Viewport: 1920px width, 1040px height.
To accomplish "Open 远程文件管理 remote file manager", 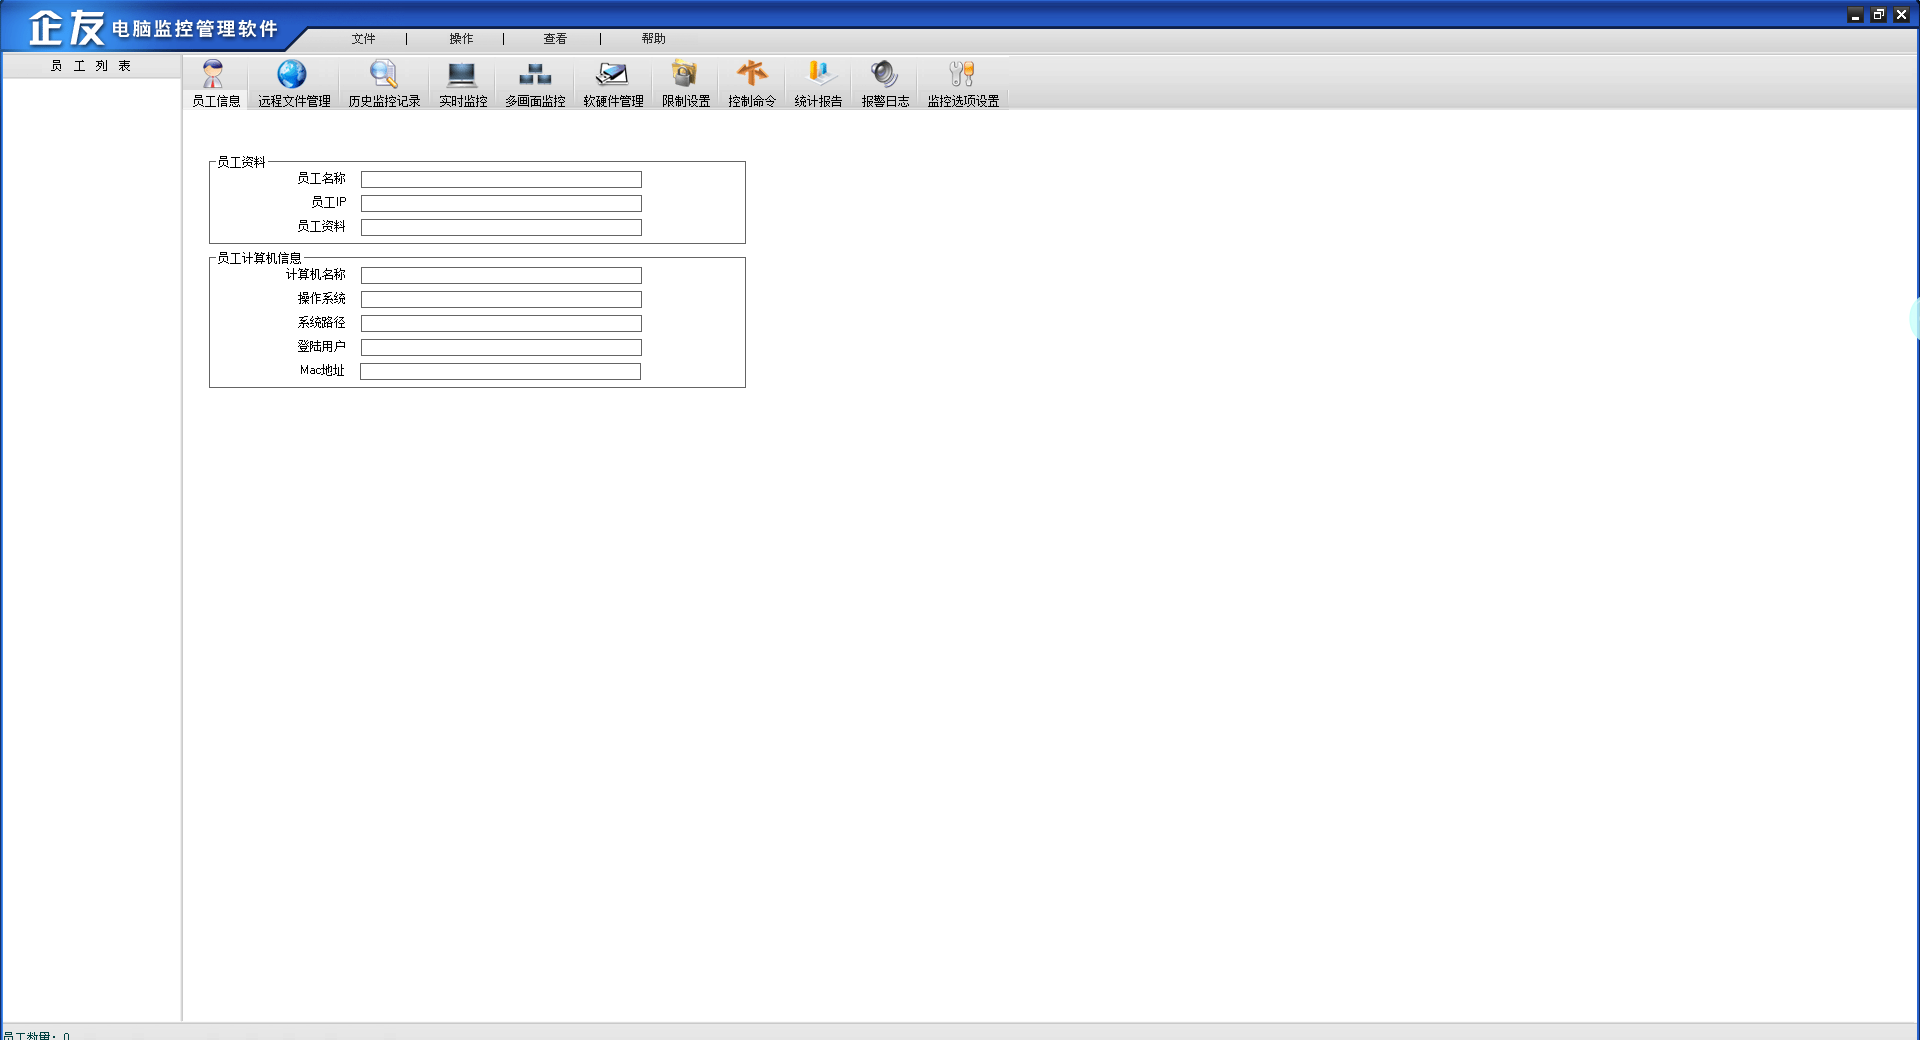I will pyautogui.click(x=294, y=83).
